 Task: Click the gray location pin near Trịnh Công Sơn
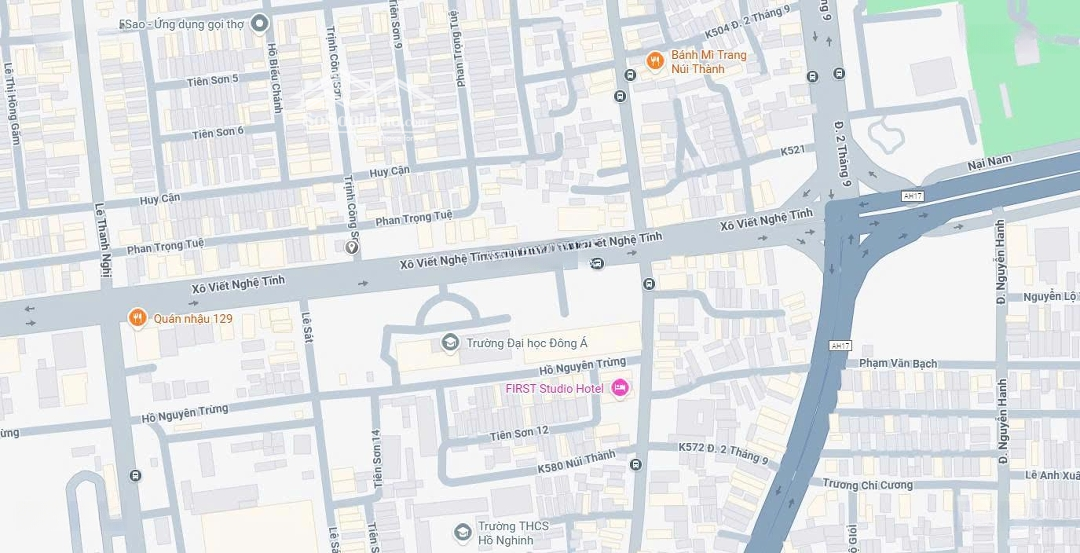click(352, 247)
